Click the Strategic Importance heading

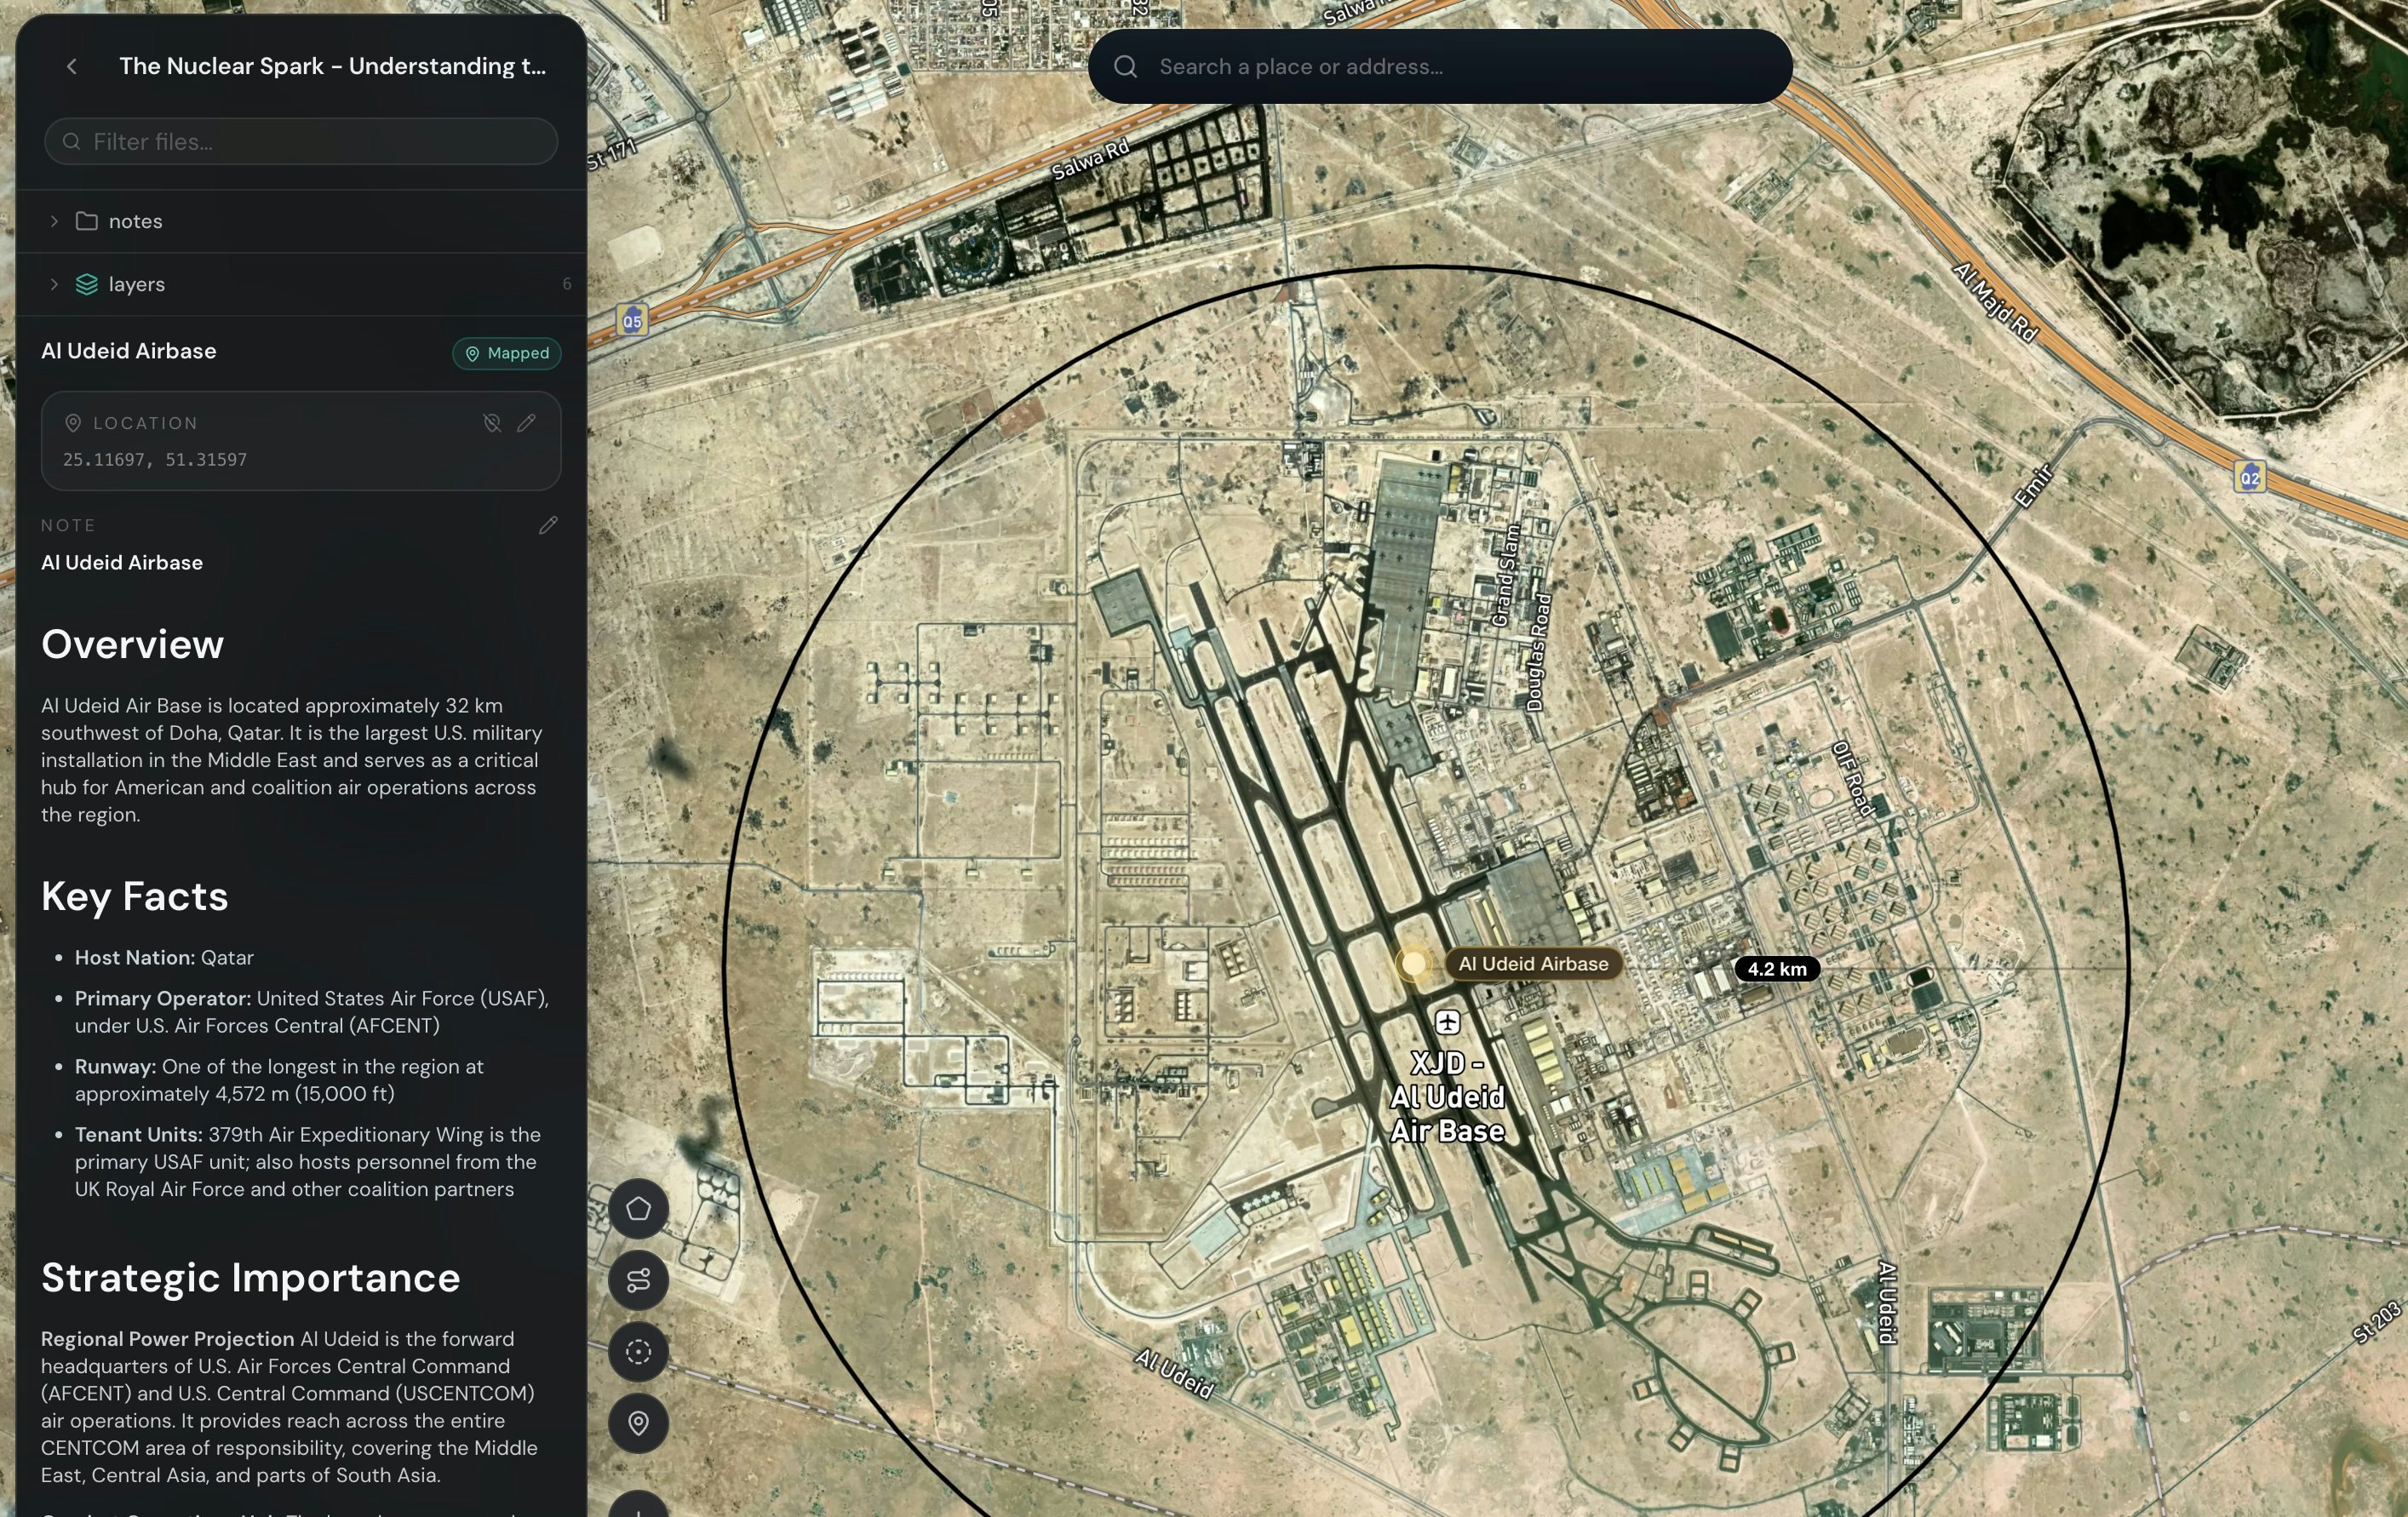(251, 1277)
